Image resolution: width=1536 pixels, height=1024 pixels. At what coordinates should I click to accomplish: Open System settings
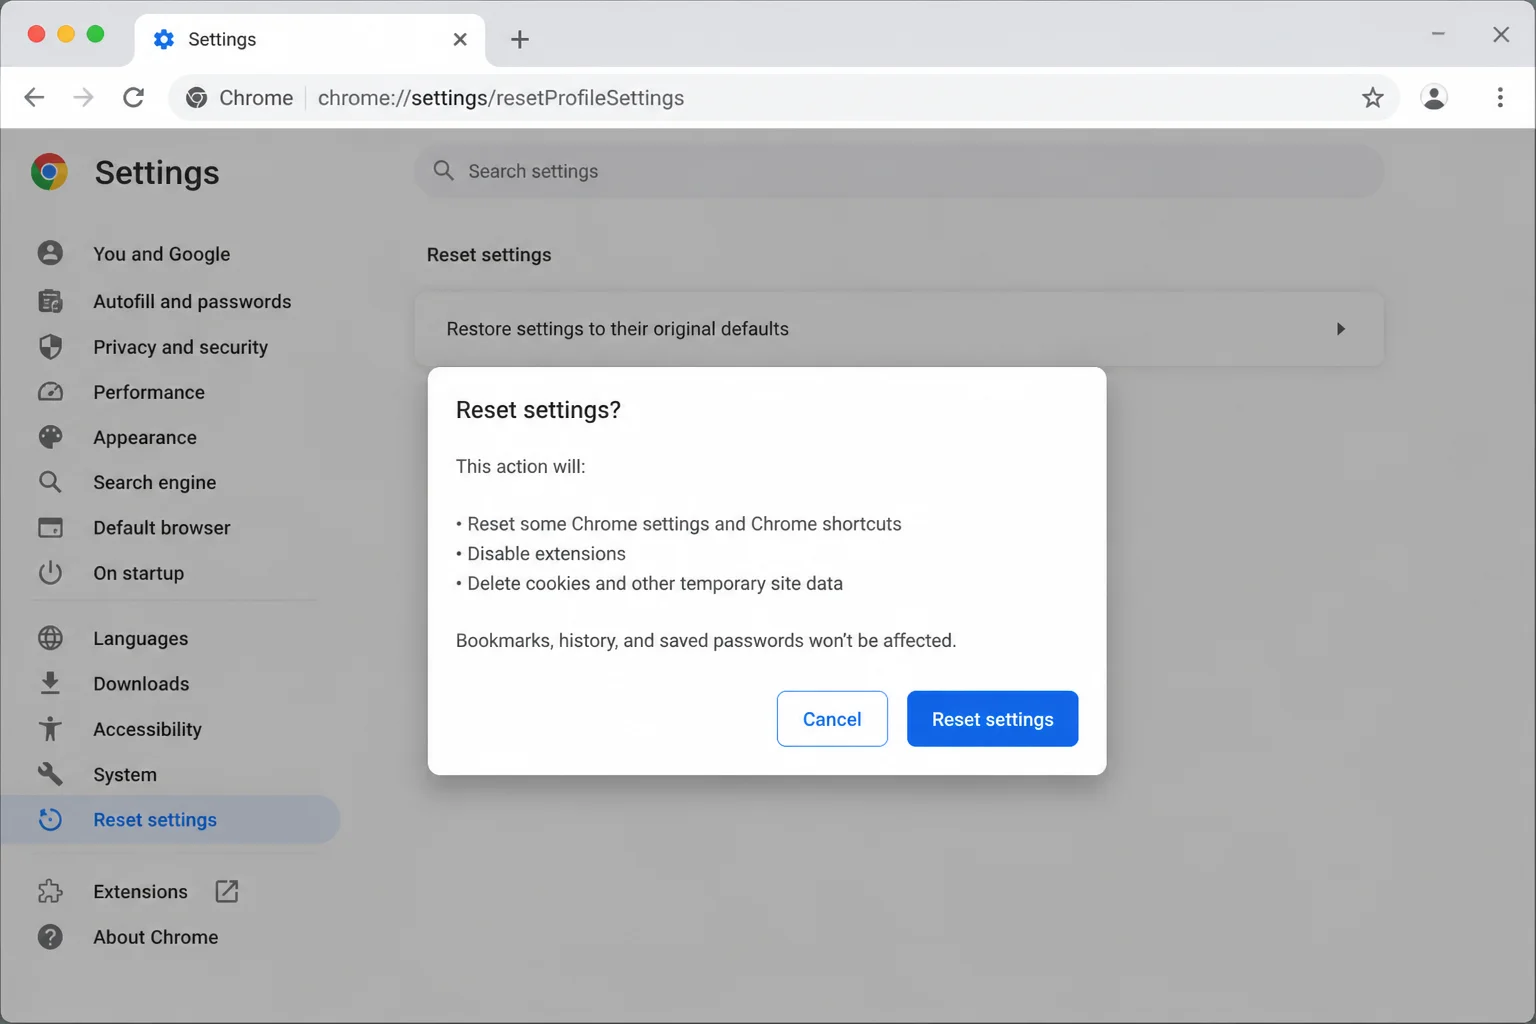pos(125,774)
